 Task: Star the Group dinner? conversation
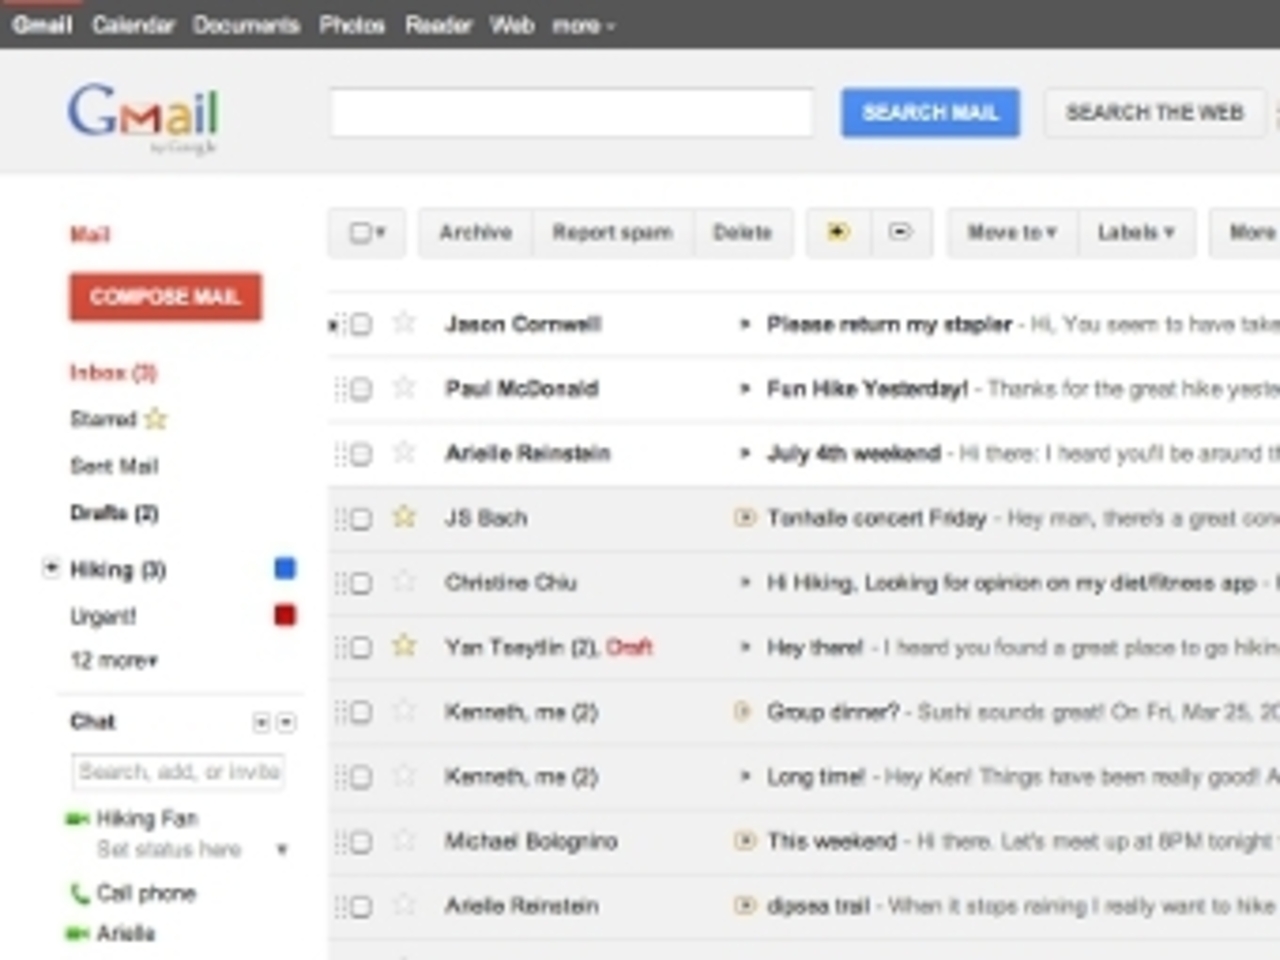point(404,711)
